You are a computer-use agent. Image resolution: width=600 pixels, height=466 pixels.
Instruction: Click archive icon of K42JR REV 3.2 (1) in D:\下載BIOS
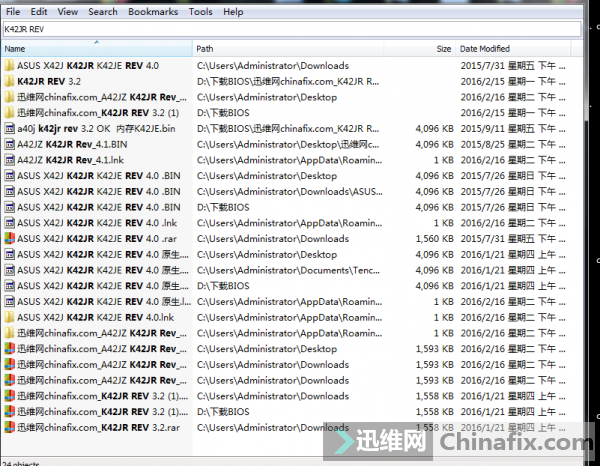click(10, 412)
